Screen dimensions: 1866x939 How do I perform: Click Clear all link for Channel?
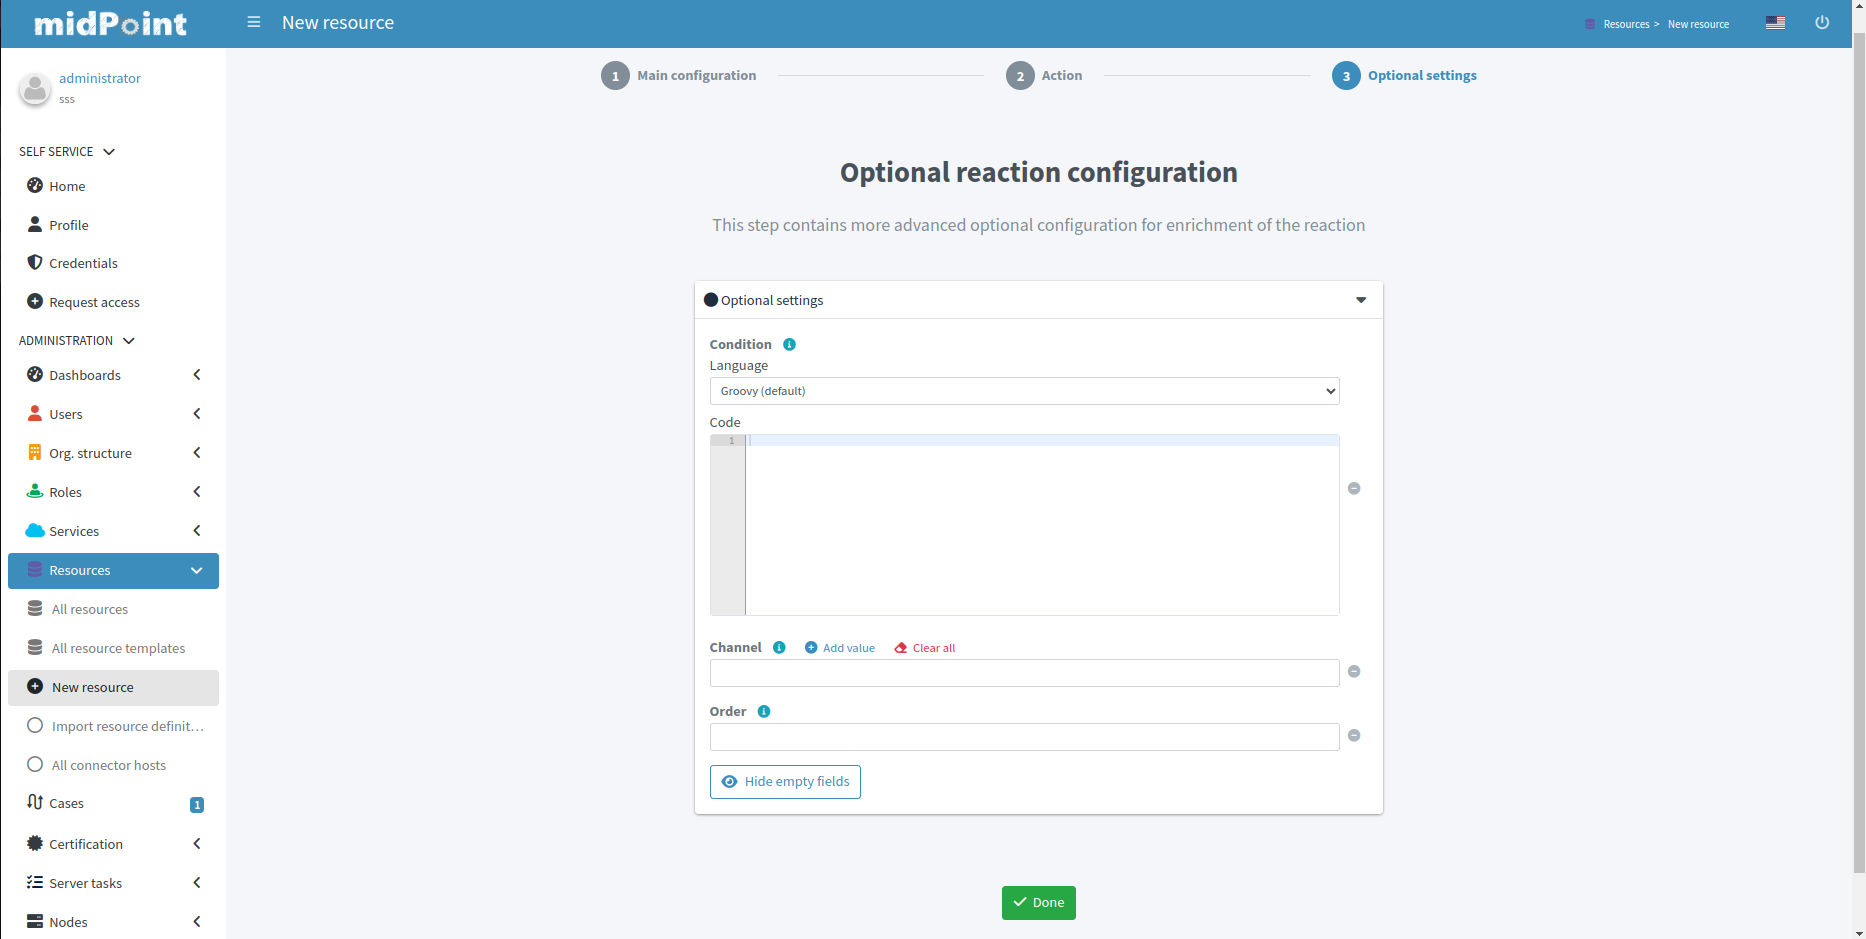tap(925, 648)
